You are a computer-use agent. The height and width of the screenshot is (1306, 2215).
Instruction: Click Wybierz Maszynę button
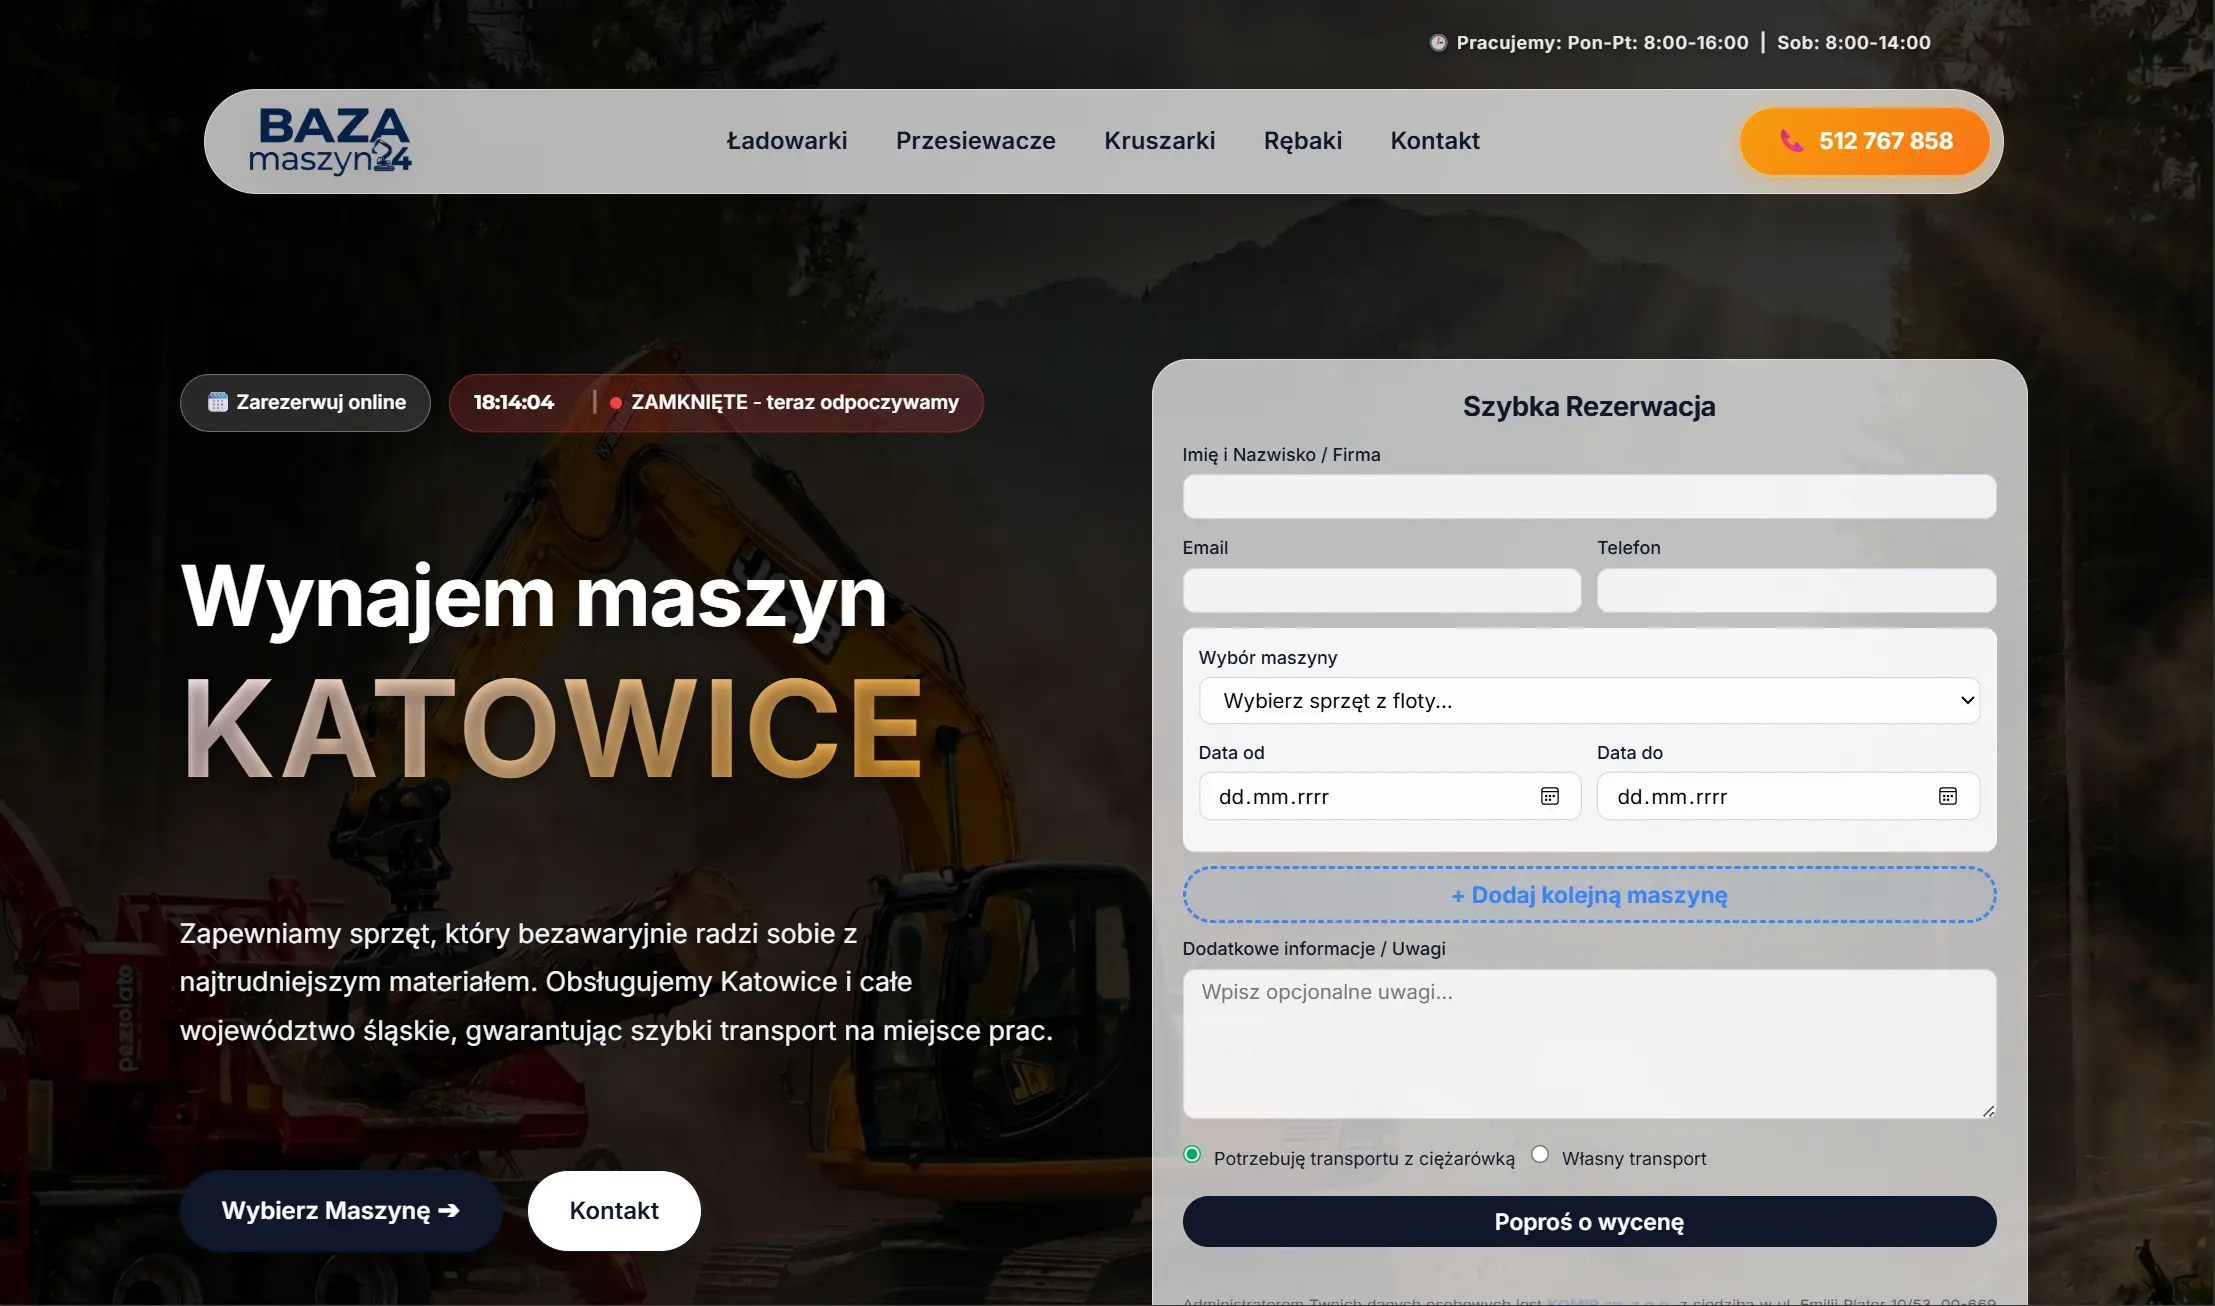(341, 1211)
